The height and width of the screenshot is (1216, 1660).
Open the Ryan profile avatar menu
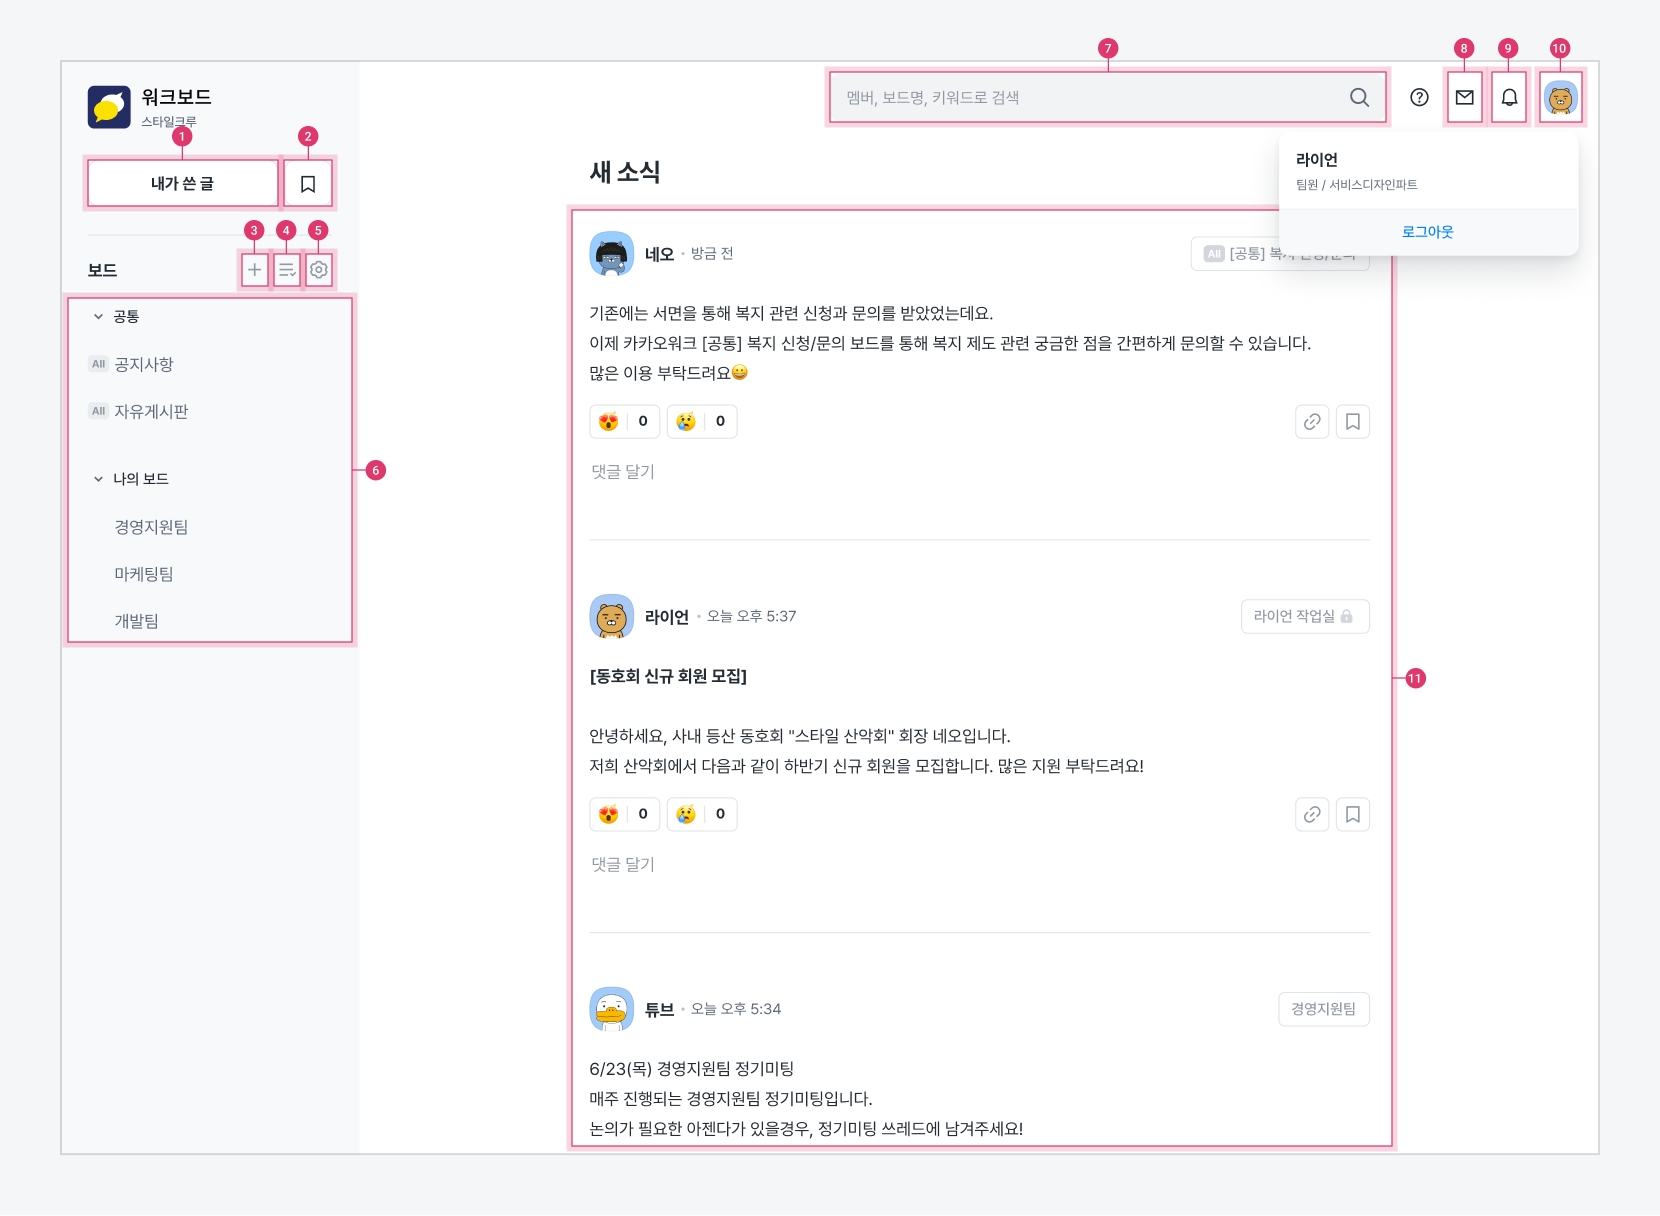(x=1560, y=98)
